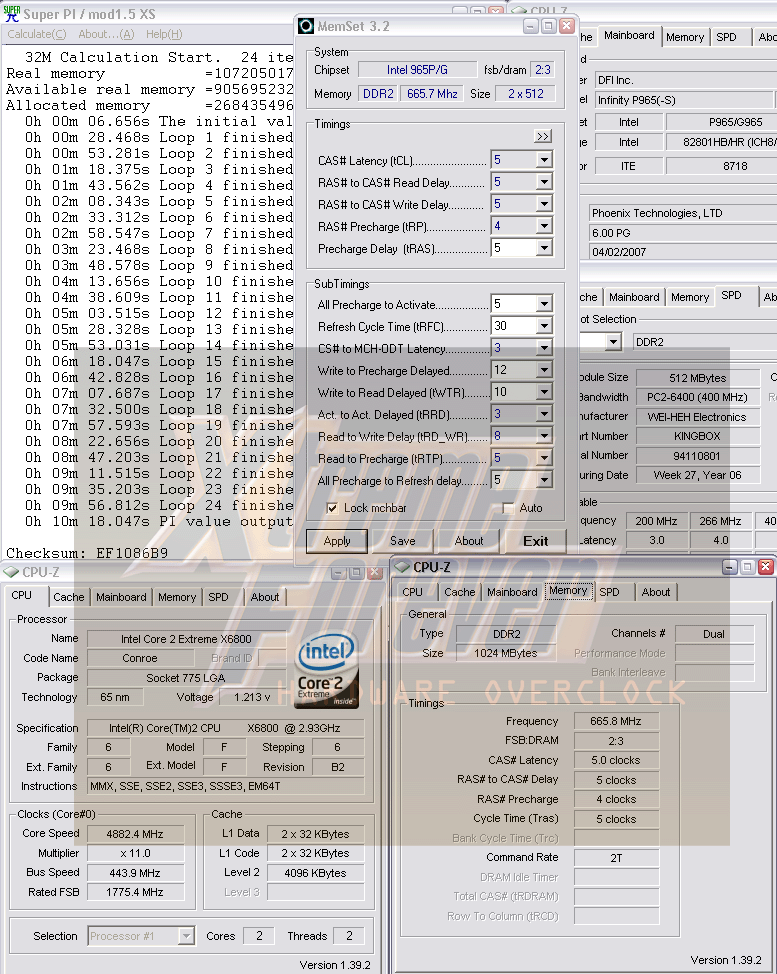Viewport: 777px width, 974px height.
Task: Minimize the MemSet 3.2 window
Action: coord(530,26)
